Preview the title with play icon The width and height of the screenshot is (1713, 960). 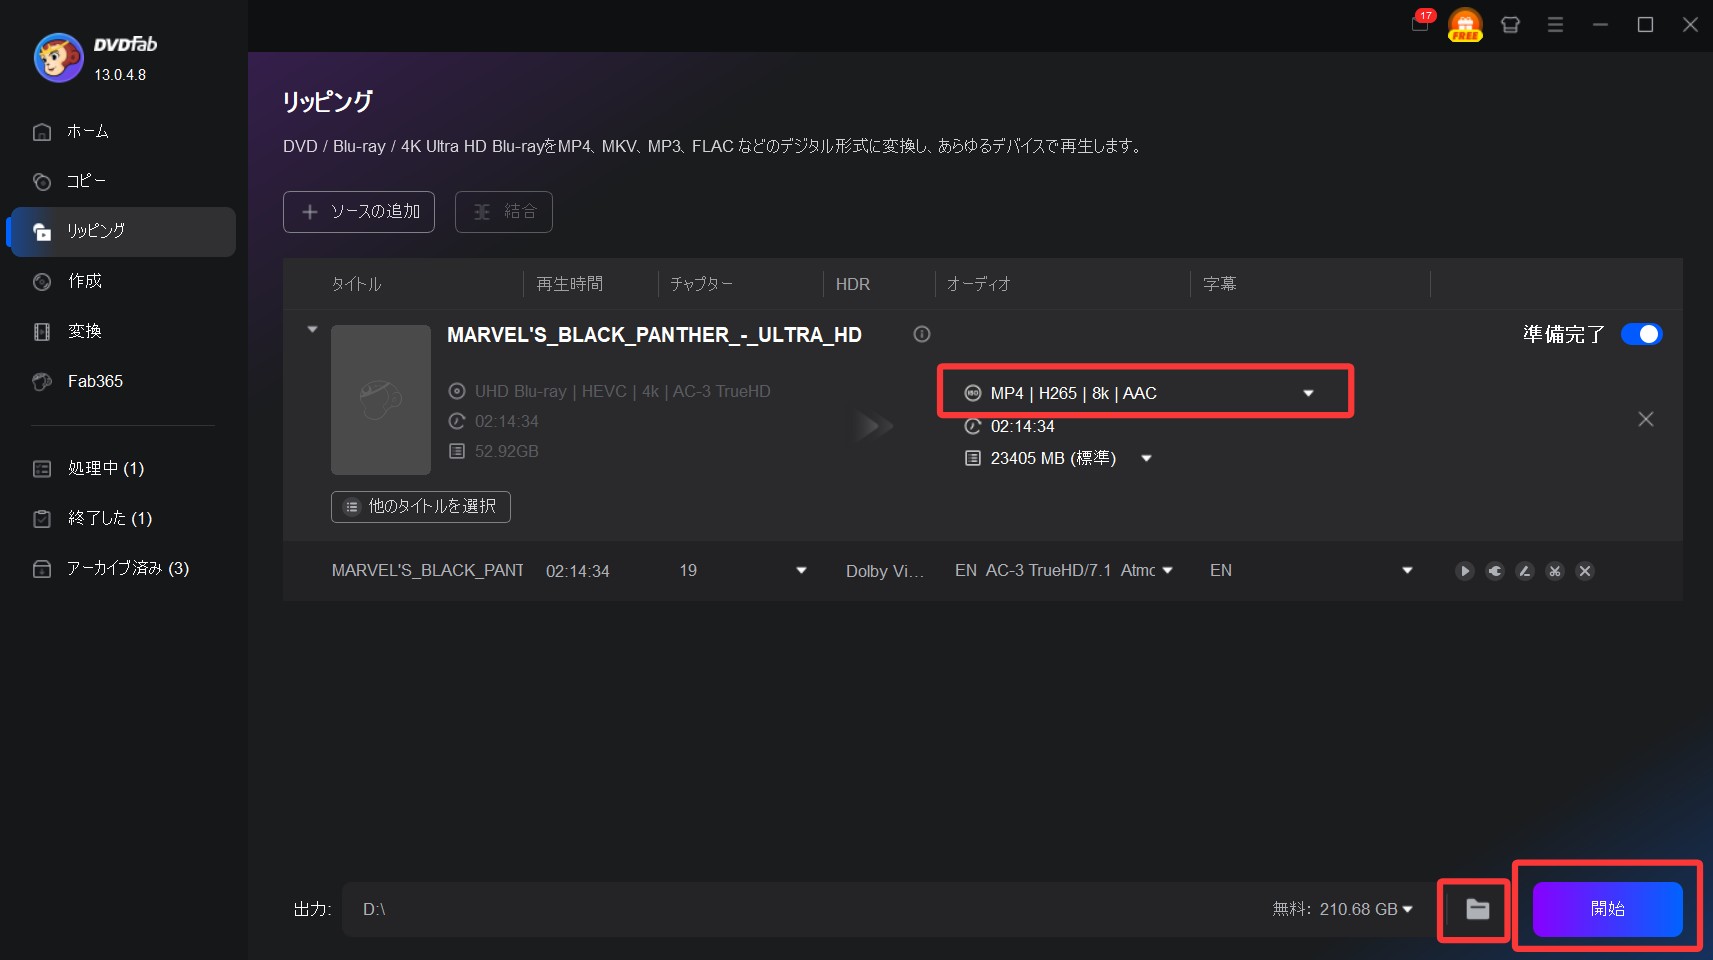click(1465, 571)
